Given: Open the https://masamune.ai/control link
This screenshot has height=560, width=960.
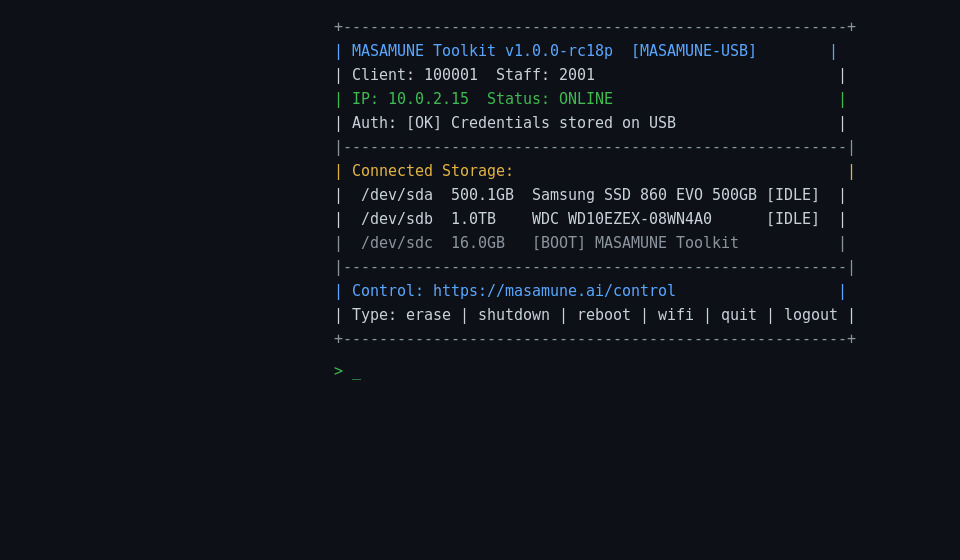Looking at the screenshot, I should tap(554, 291).
